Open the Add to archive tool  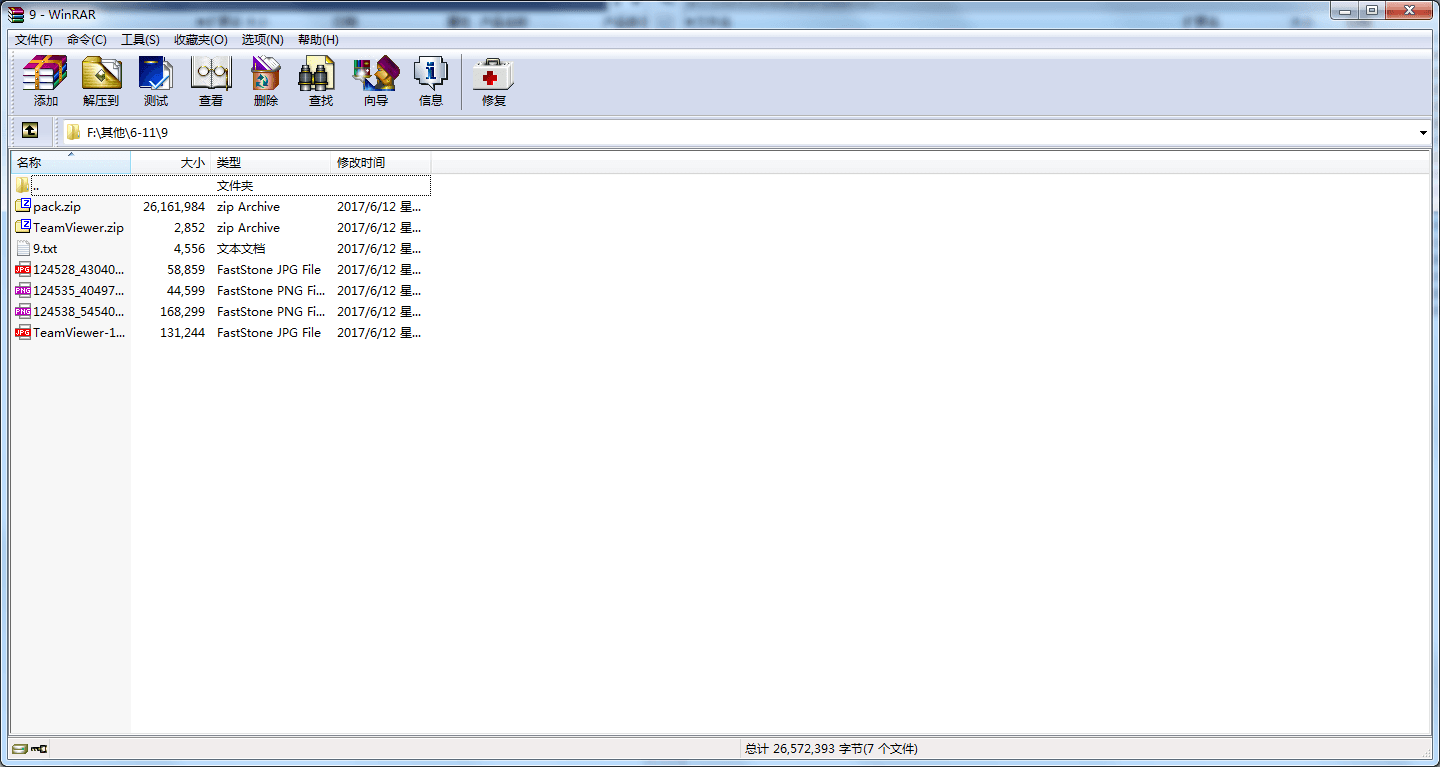[43, 80]
